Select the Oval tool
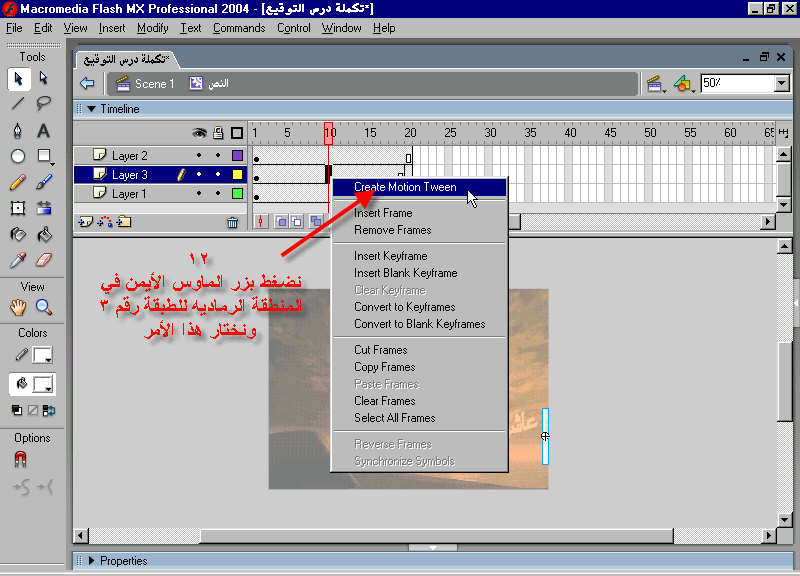The image size is (800, 576). [18, 156]
